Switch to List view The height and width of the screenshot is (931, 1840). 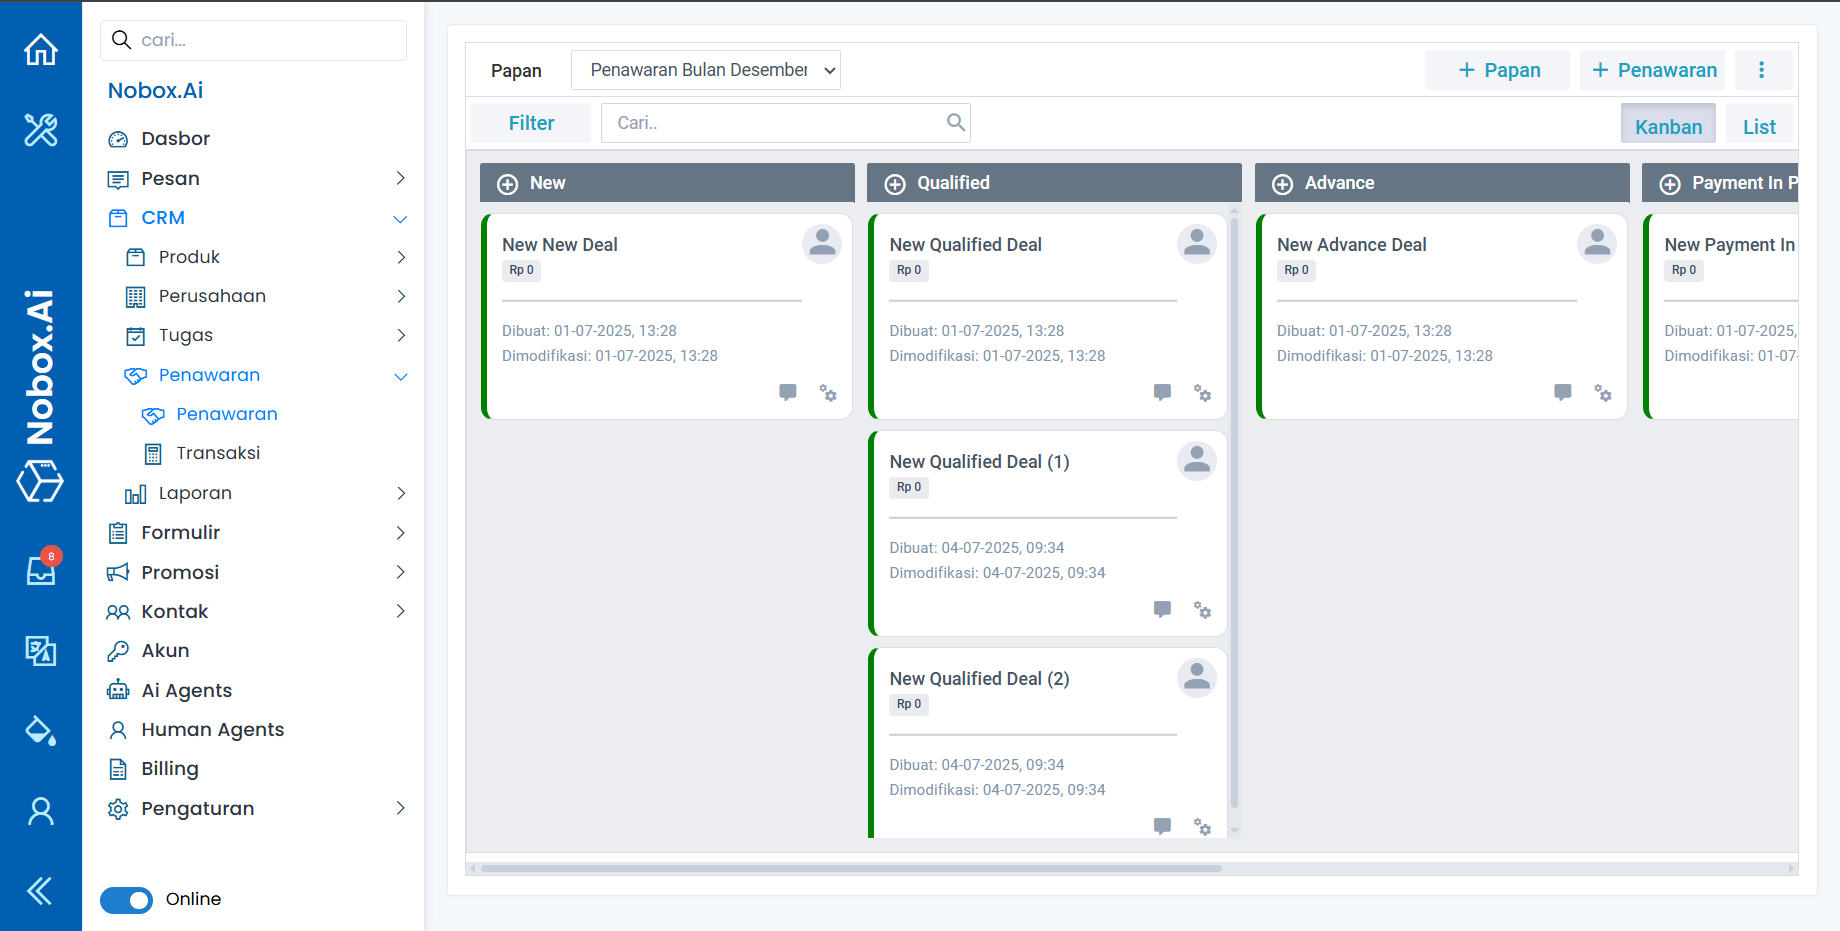1759,126
